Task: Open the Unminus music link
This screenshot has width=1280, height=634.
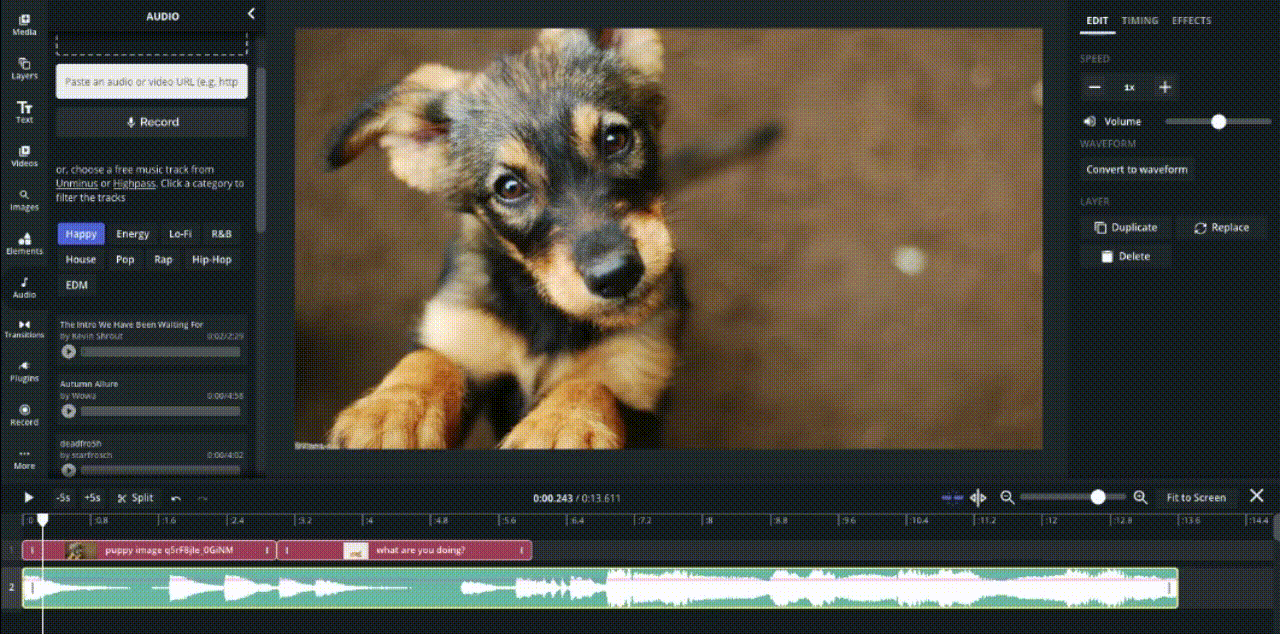Action: 77,184
